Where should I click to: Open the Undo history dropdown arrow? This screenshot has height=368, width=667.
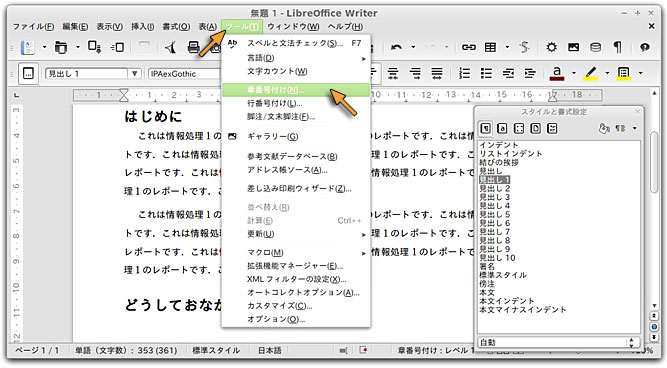pos(413,47)
